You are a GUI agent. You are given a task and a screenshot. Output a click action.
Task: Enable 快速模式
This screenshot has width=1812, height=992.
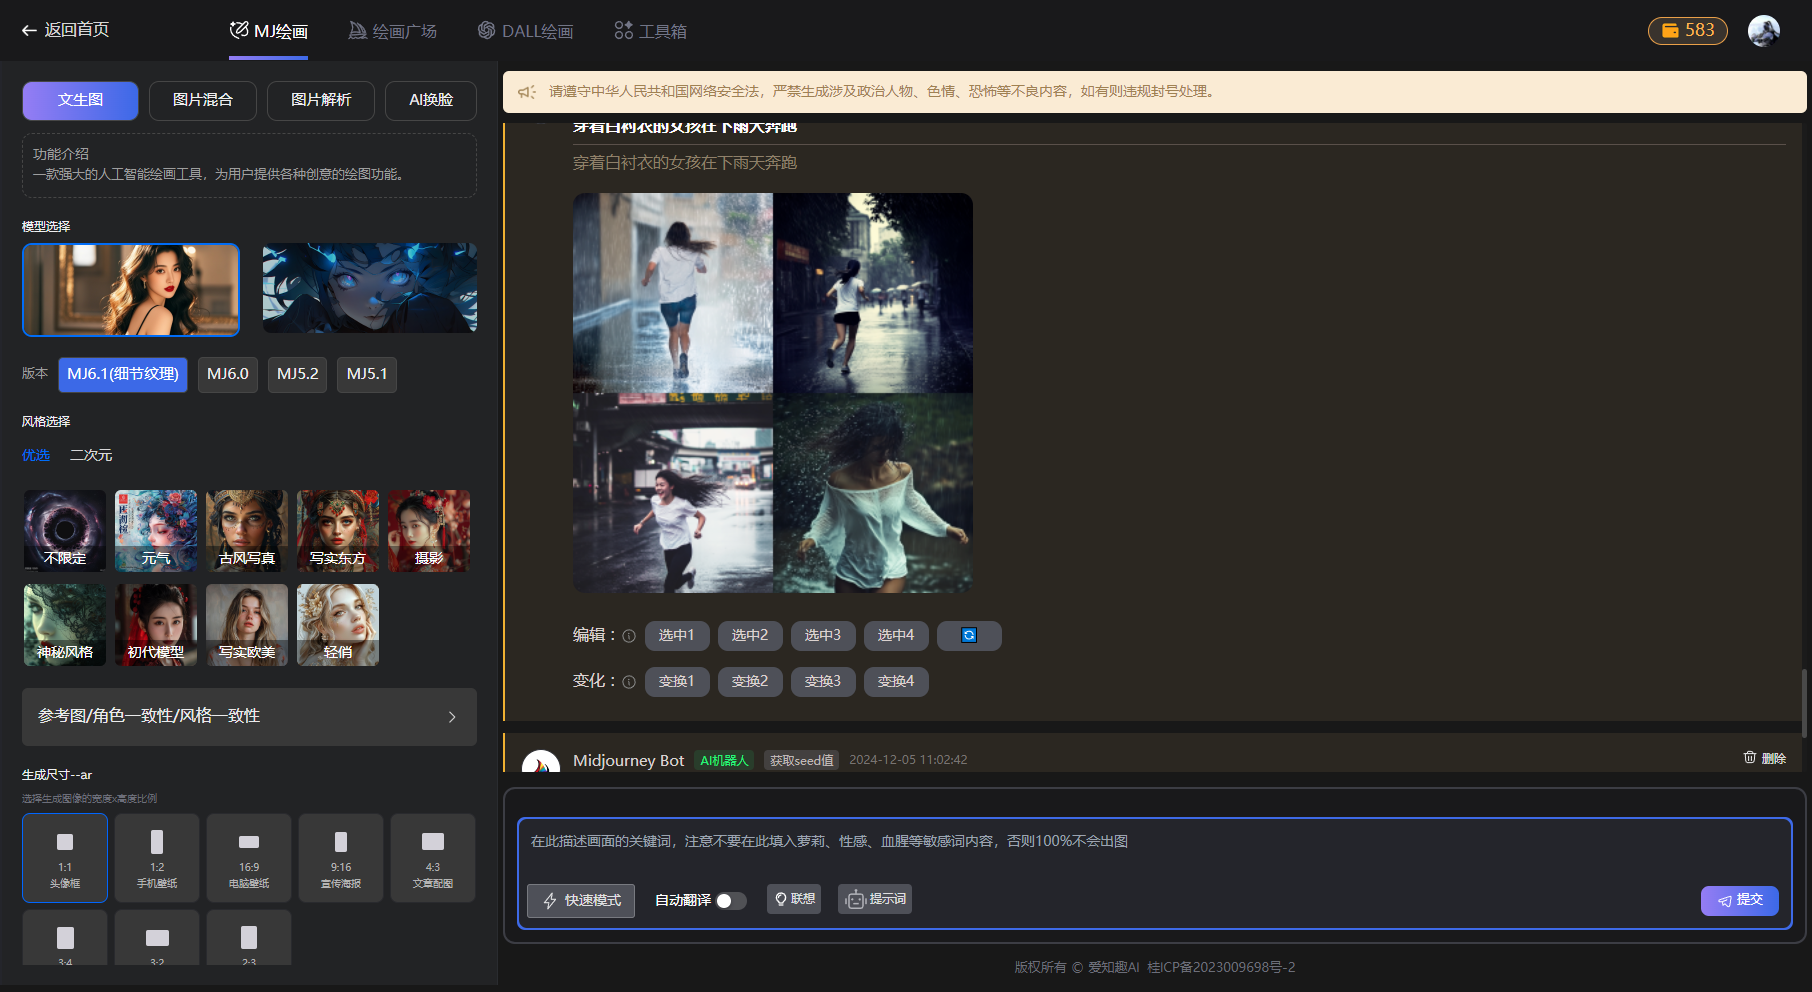(x=581, y=901)
